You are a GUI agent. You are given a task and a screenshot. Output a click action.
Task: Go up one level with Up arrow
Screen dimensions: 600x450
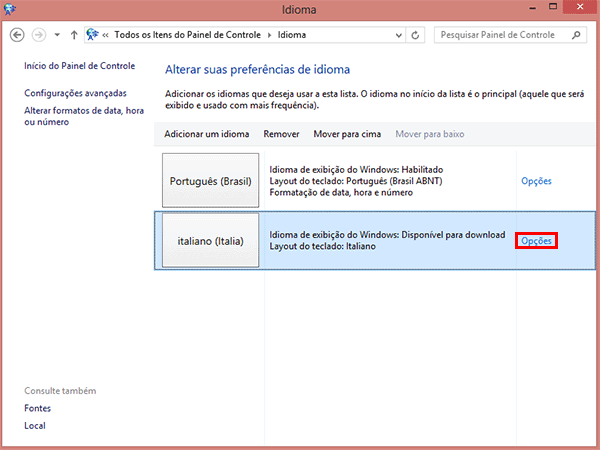(74, 35)
